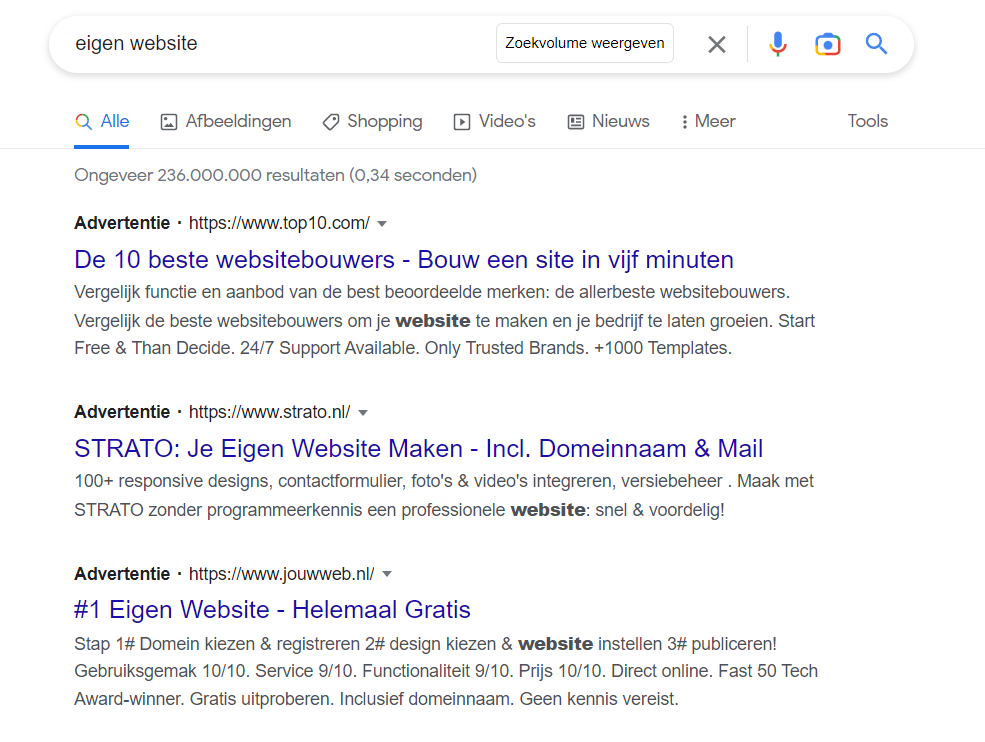Expand the Meer menu with three dots
The height and width of the screenshot is (742, 985).
[707, 122]
